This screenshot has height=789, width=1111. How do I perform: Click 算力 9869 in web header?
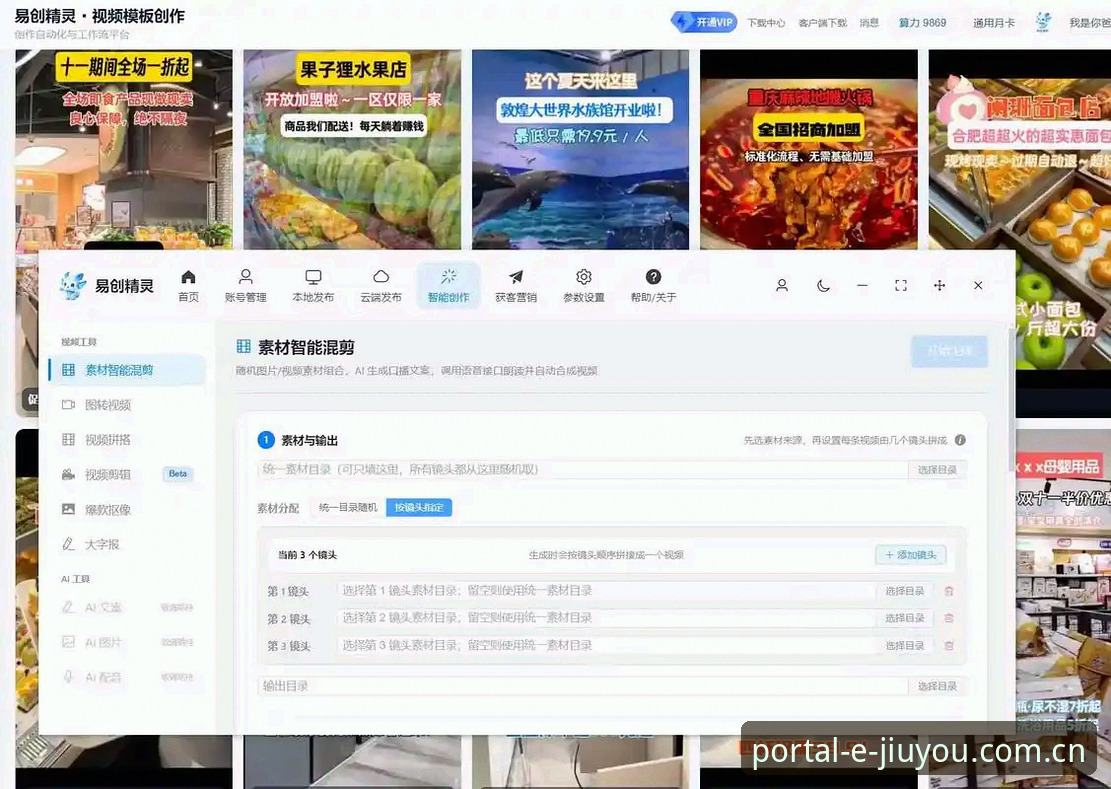point(922,23)
